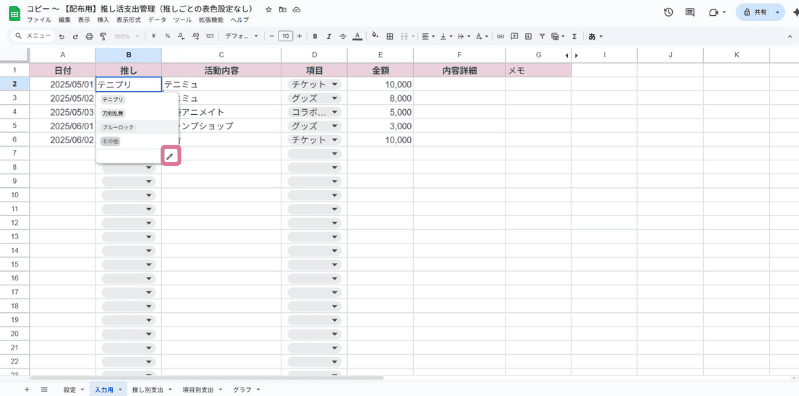Click the create filter icon
The image size is (799, 396).
tap(542, 36)
